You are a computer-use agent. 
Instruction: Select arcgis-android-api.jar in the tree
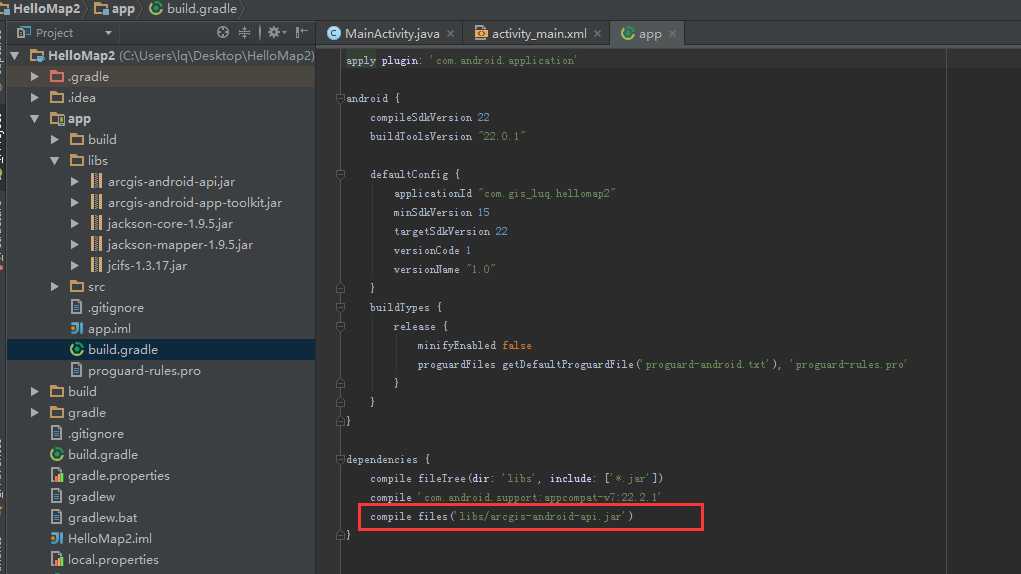pyautogui.click(x=171, y=182)
